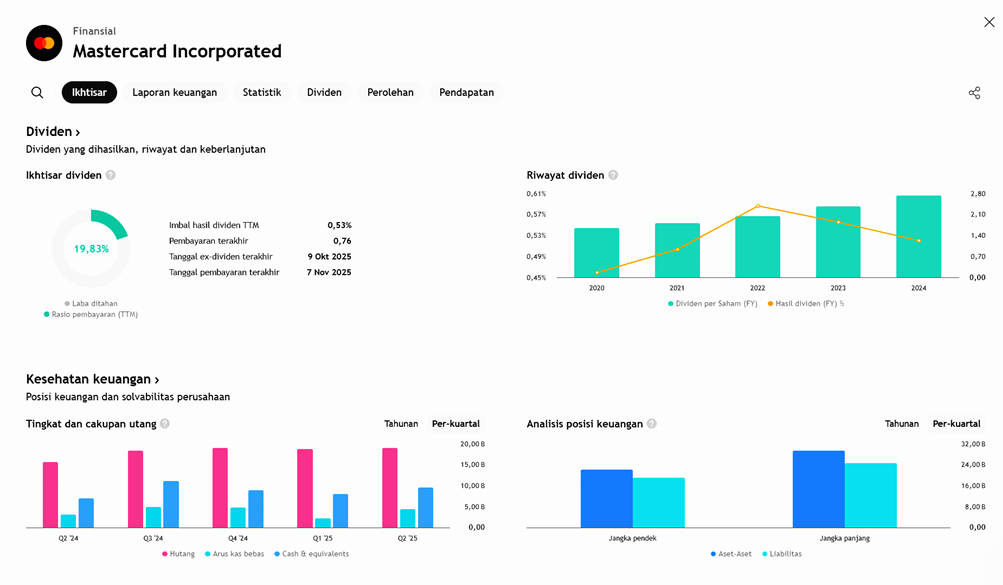
Task: Switch debt chart to Tahunan
Action: (401, 424)
